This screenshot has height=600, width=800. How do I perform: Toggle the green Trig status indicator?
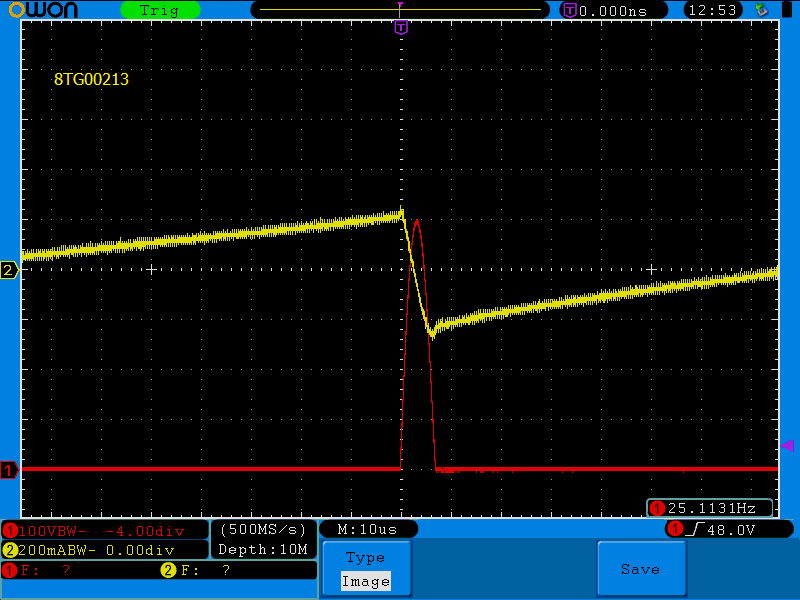click(160, 10)
